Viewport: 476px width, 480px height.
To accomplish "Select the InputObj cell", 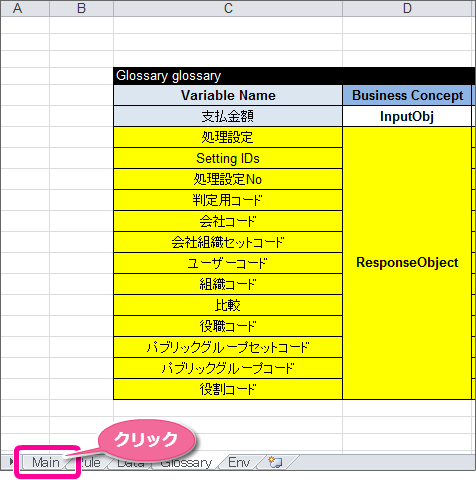I will (407, 116).
